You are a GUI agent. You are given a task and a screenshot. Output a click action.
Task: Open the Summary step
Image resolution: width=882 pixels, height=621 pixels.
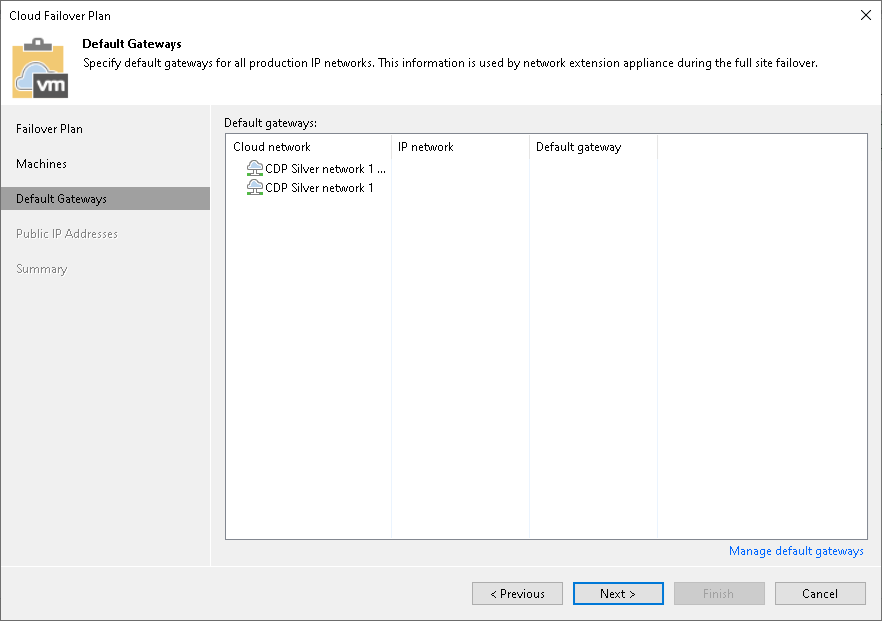coord(41,268)
